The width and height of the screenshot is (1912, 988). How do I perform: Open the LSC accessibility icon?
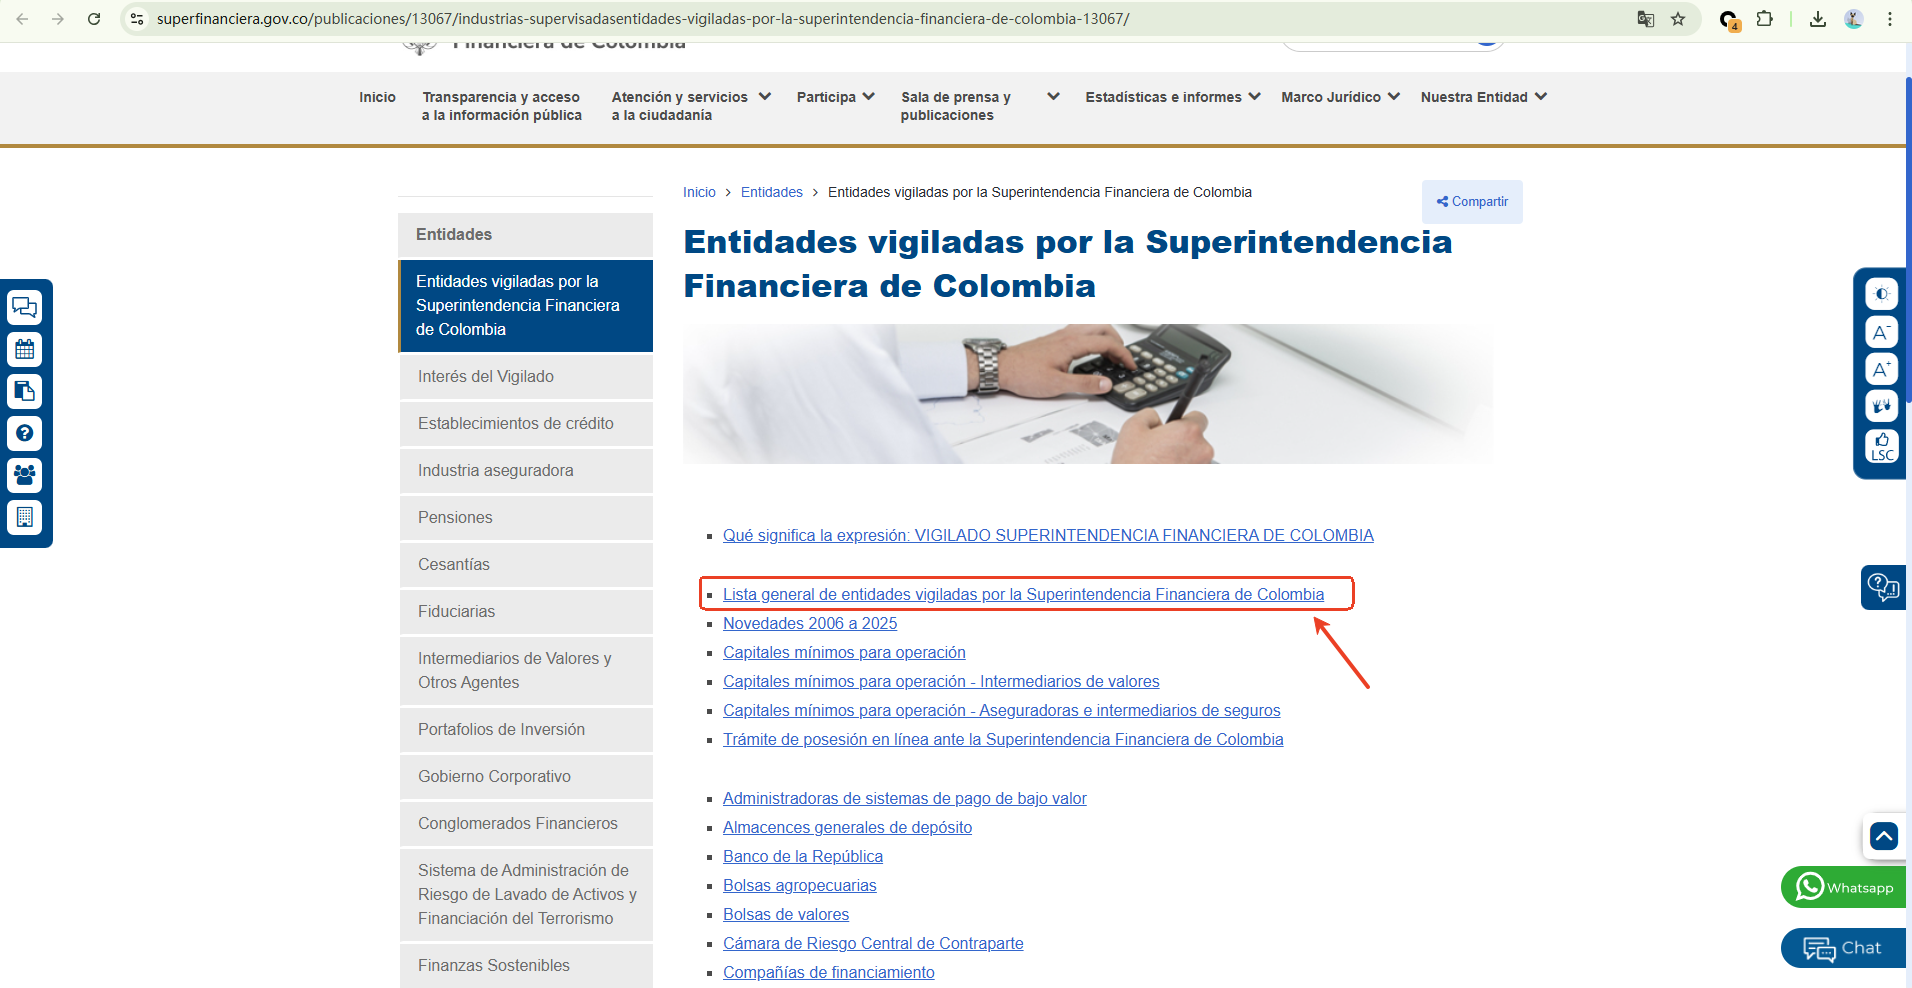pos(1881,446)
